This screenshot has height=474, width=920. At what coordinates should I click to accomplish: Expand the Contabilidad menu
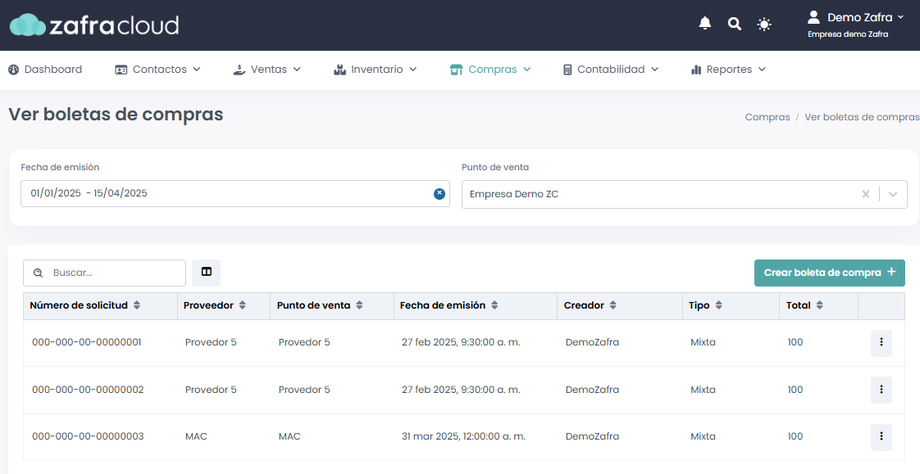tap(610, 69)
